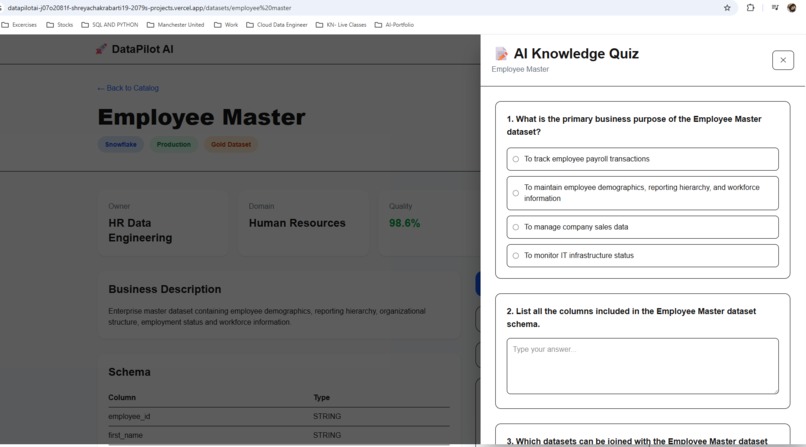Click the answer text box for question 2
The image size is (806, 447).
click(x=643, y=366)
